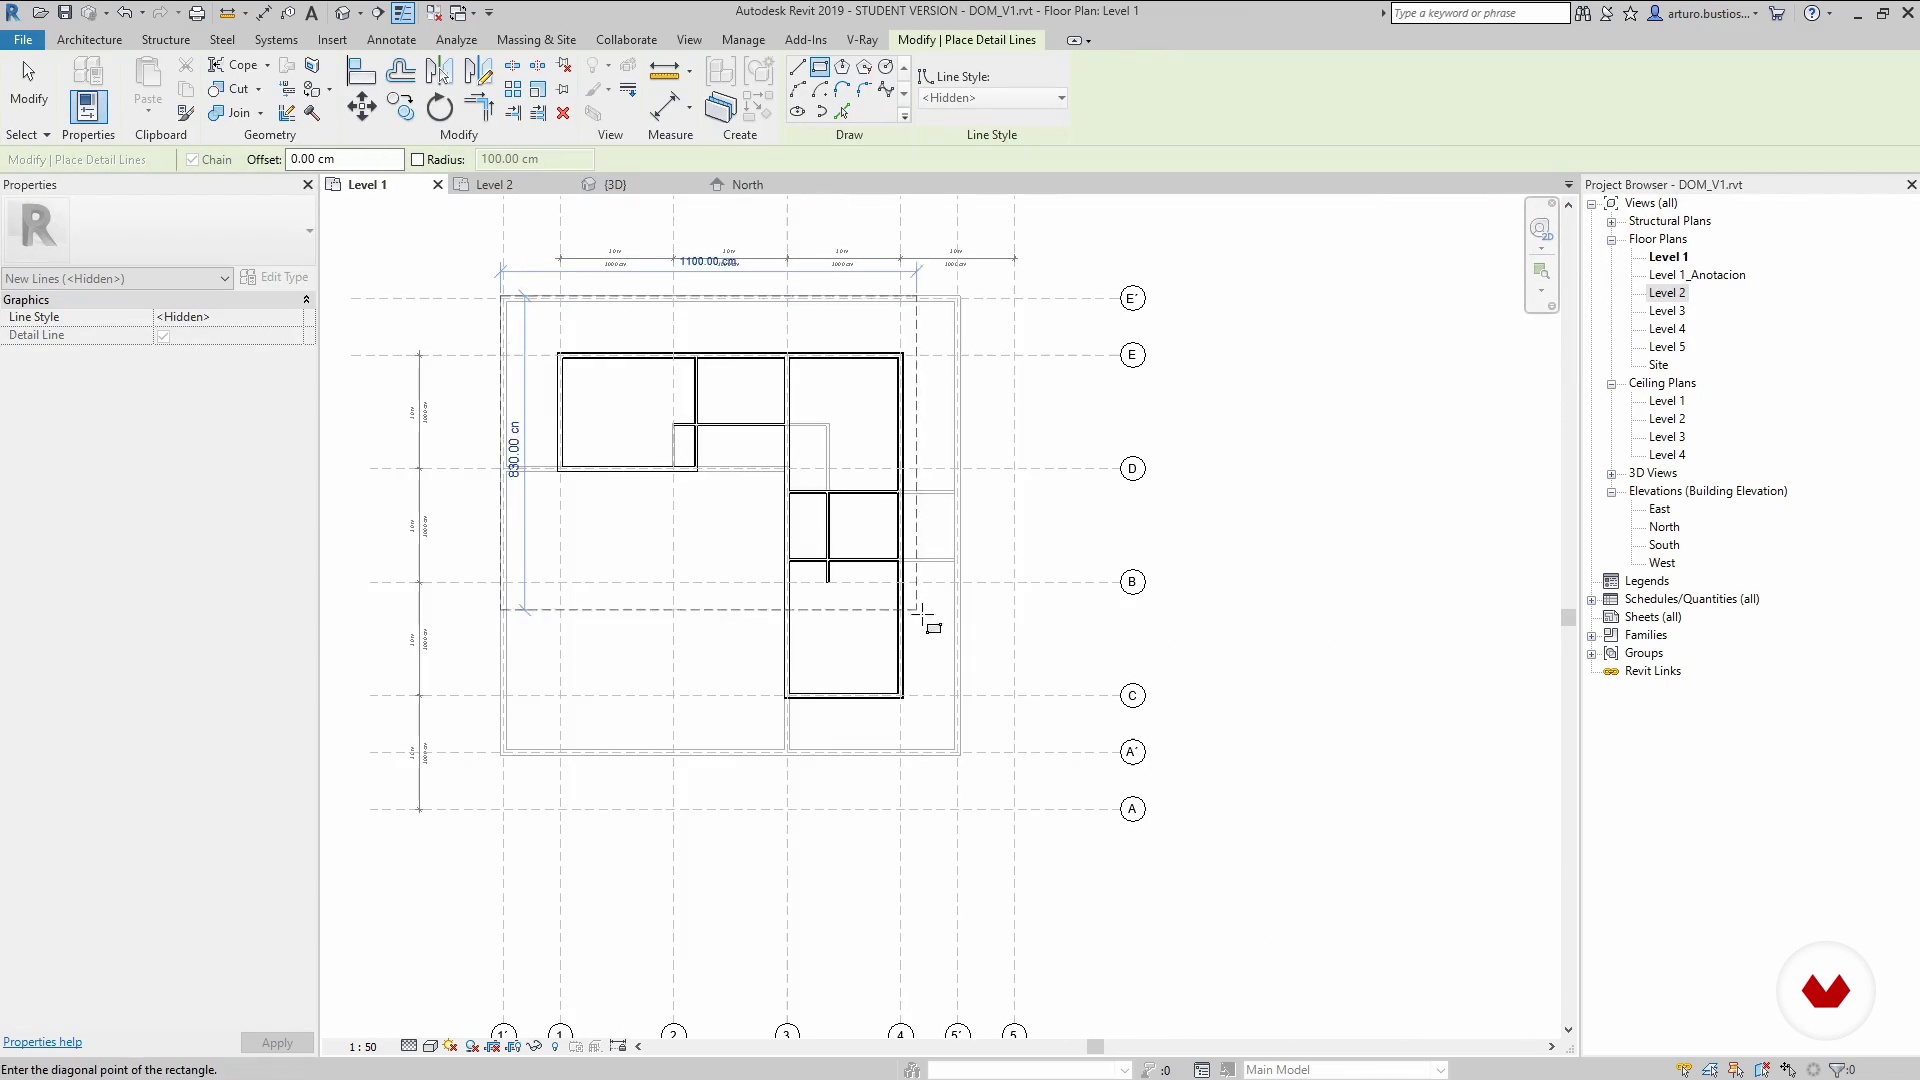Screen dimensions: 1920x1080
Task: Click the Offset value input field
Action: [x=345, y=159]
